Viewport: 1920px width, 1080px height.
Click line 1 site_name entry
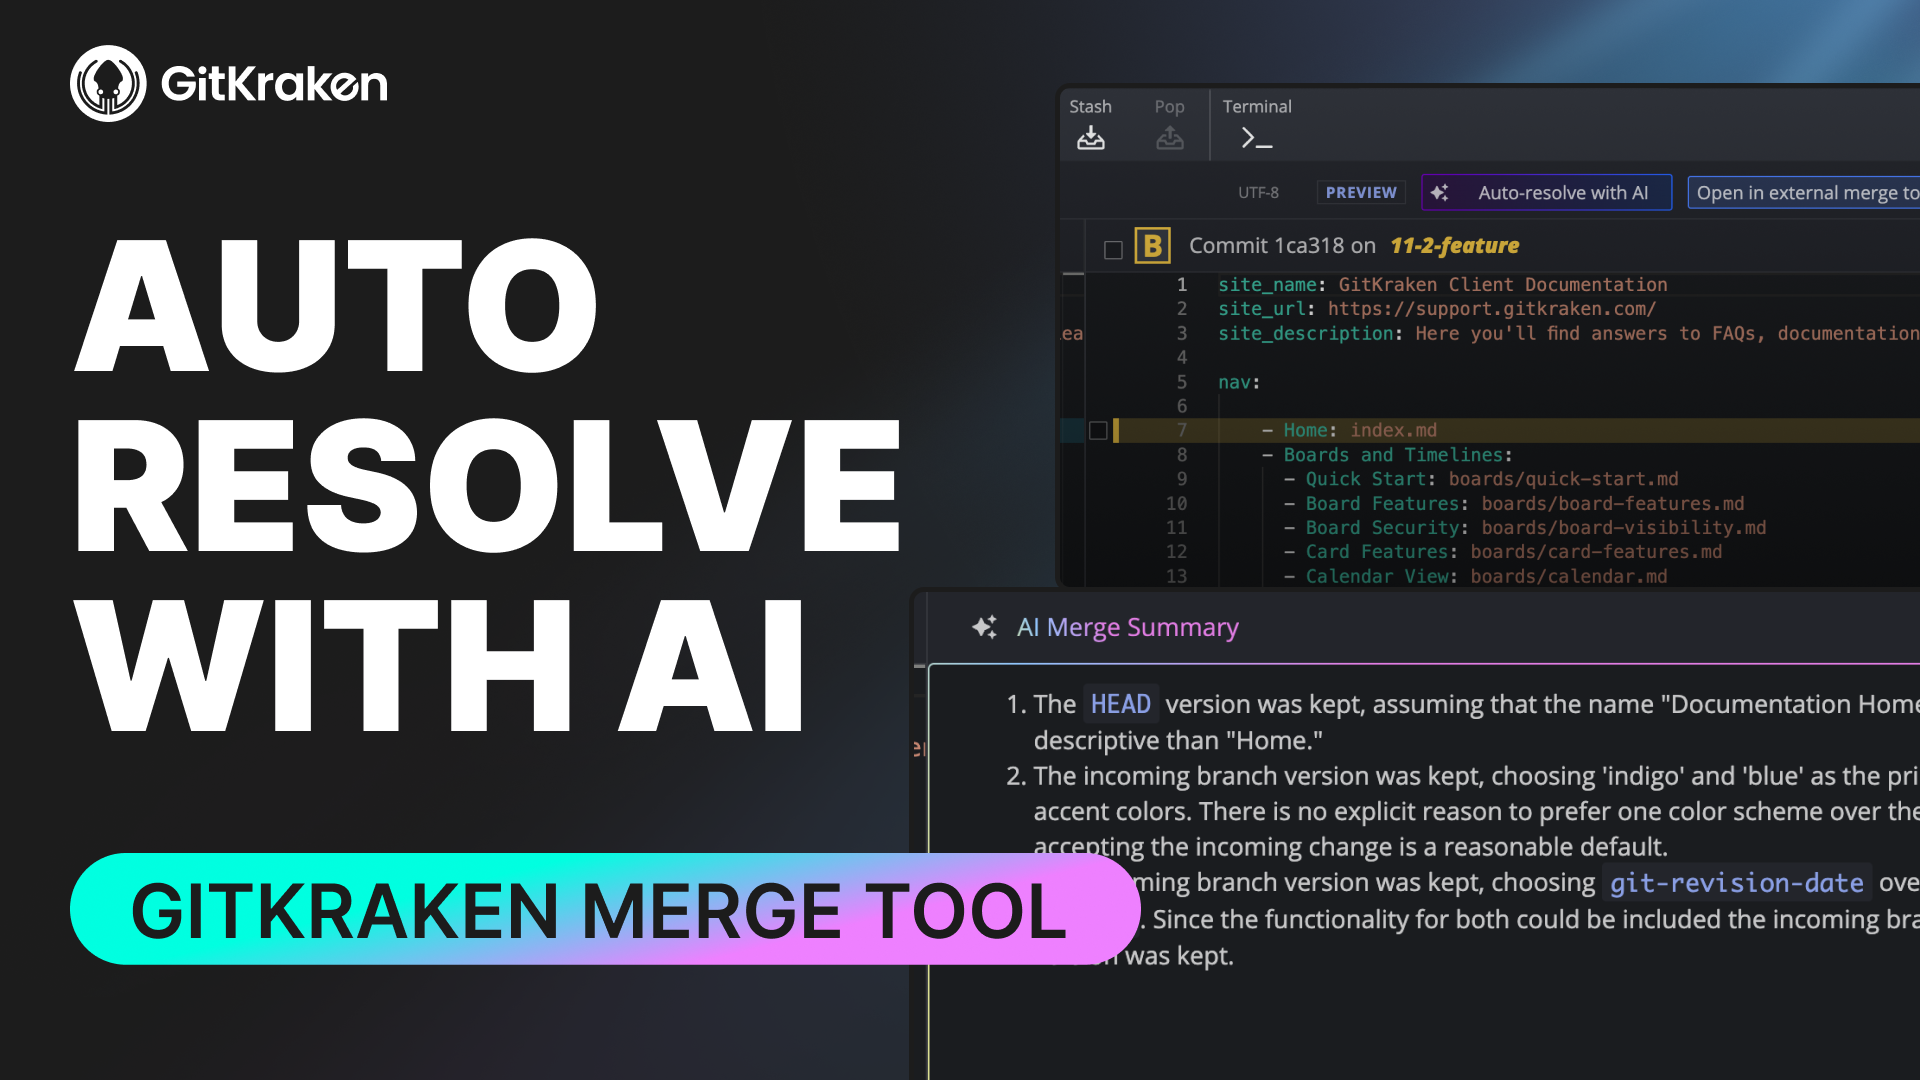tap(1442, 285)
